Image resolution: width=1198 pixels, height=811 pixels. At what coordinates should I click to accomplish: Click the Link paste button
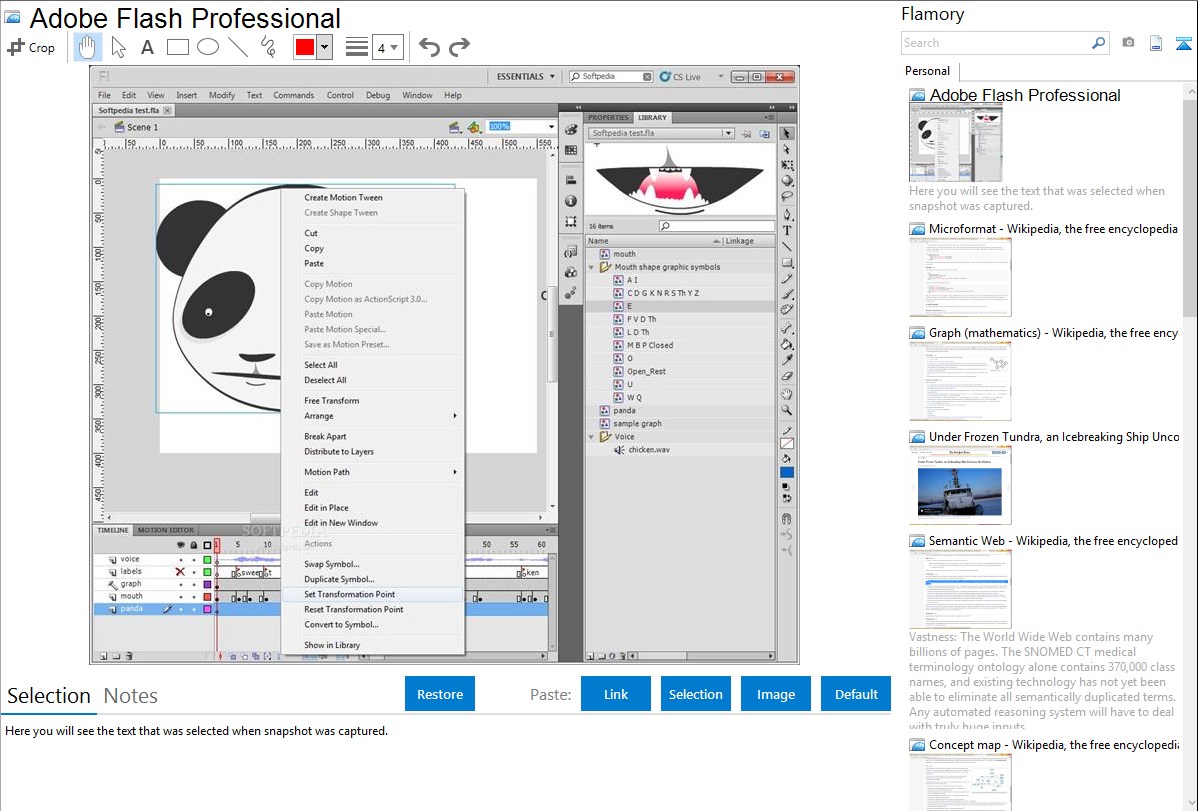(x=616, y=694)
